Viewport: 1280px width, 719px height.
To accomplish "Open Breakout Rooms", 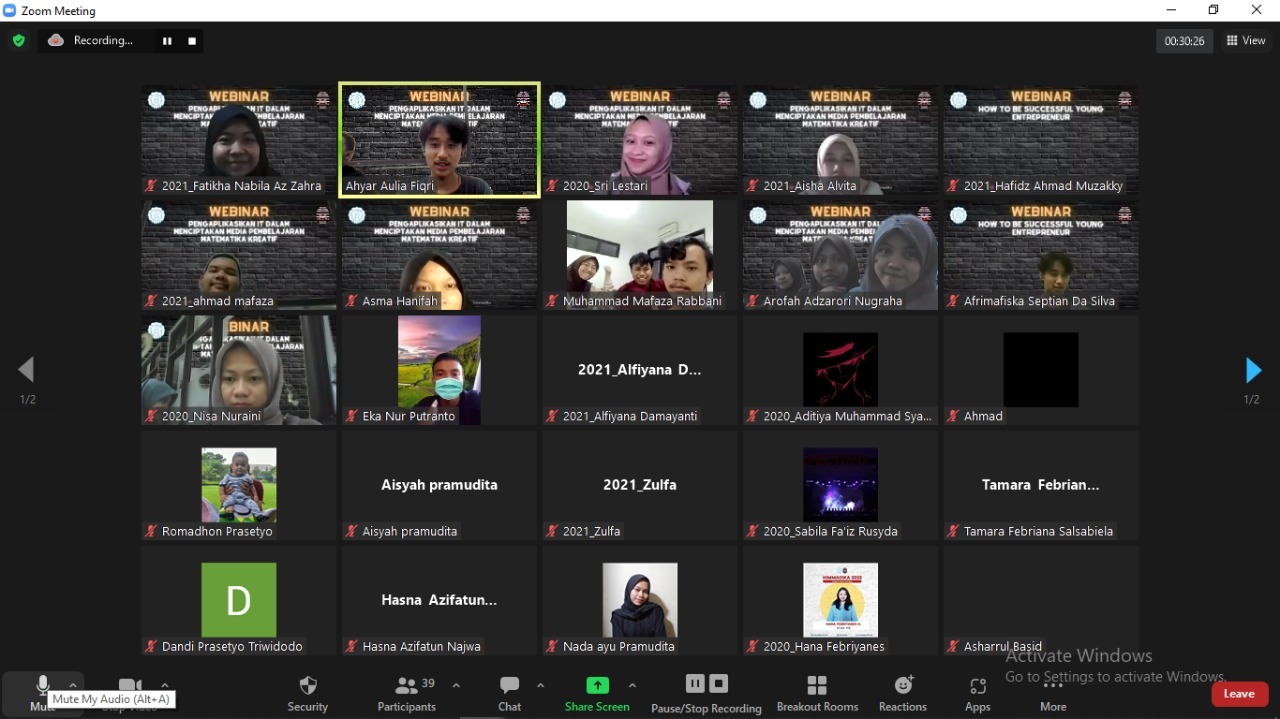I will tap(817, 692).
